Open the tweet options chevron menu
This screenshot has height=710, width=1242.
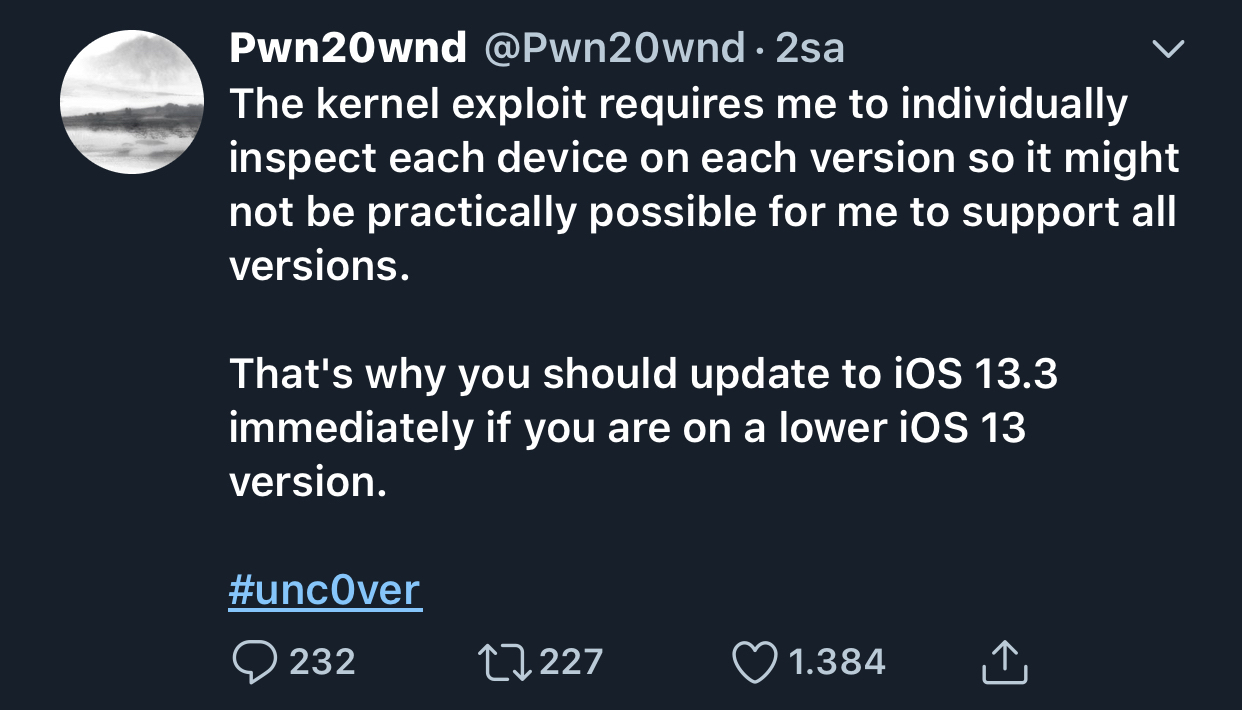[x=1167, y=47]
